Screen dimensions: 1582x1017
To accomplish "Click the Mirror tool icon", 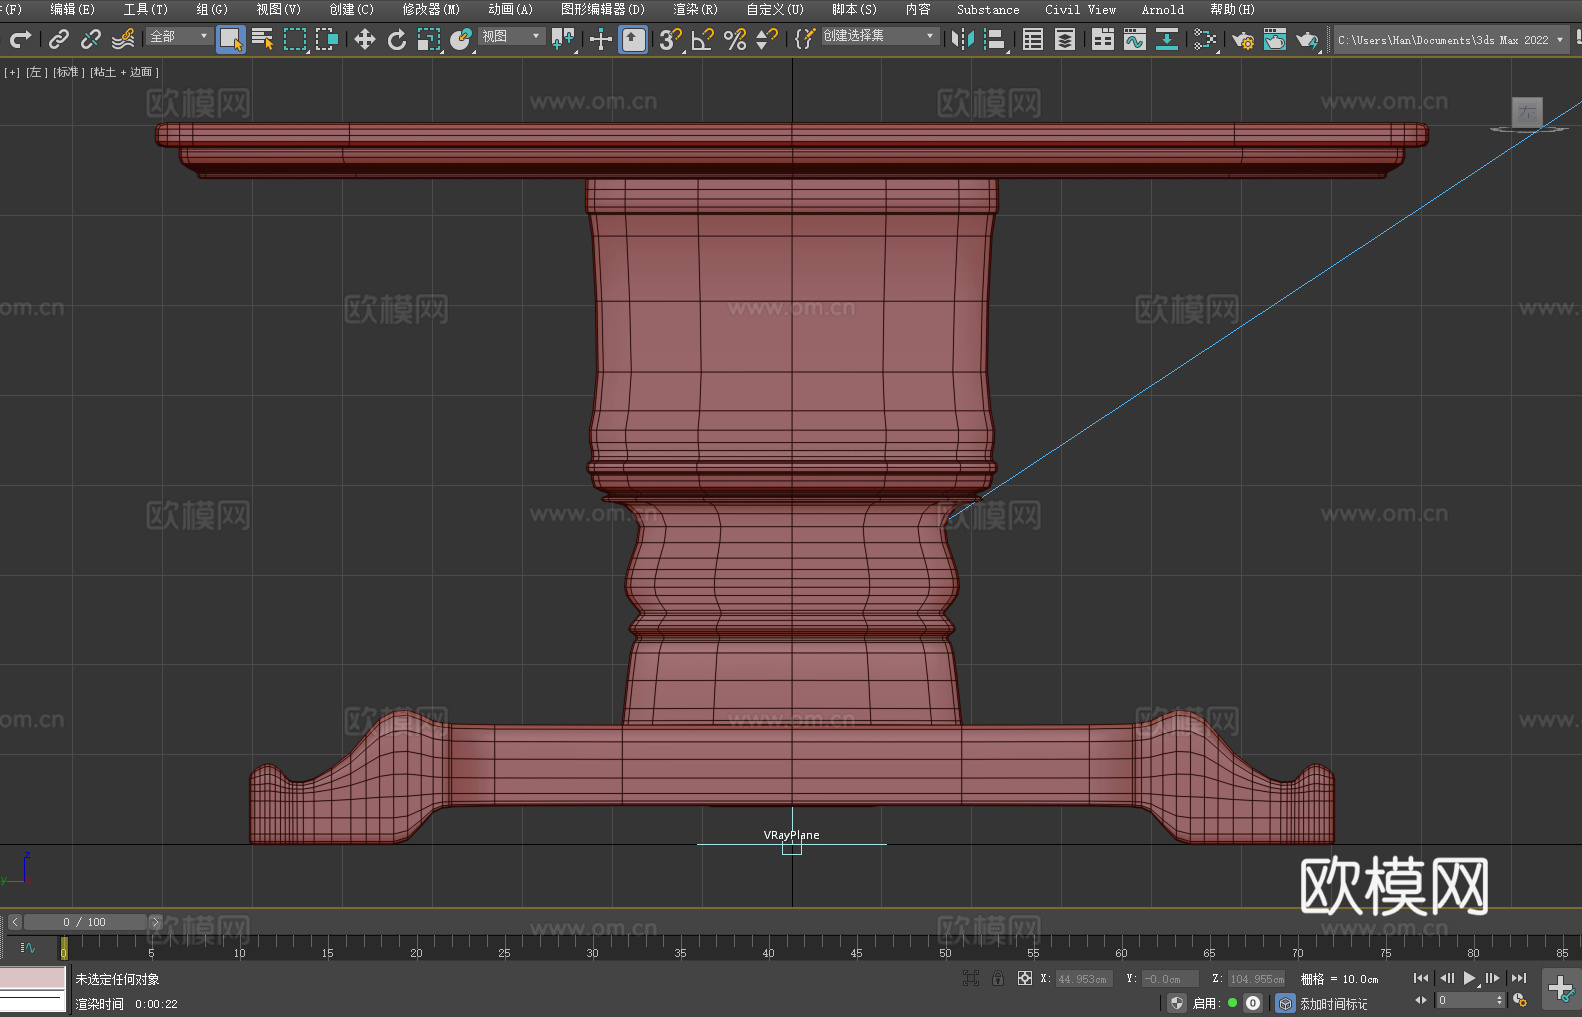I will (x=963, y=39).
